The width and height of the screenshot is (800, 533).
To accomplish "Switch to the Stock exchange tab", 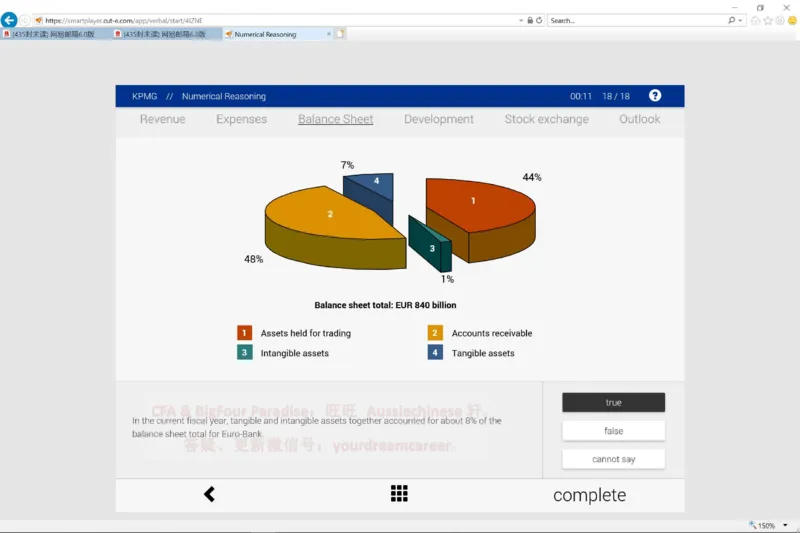I will tap(546, 119).
